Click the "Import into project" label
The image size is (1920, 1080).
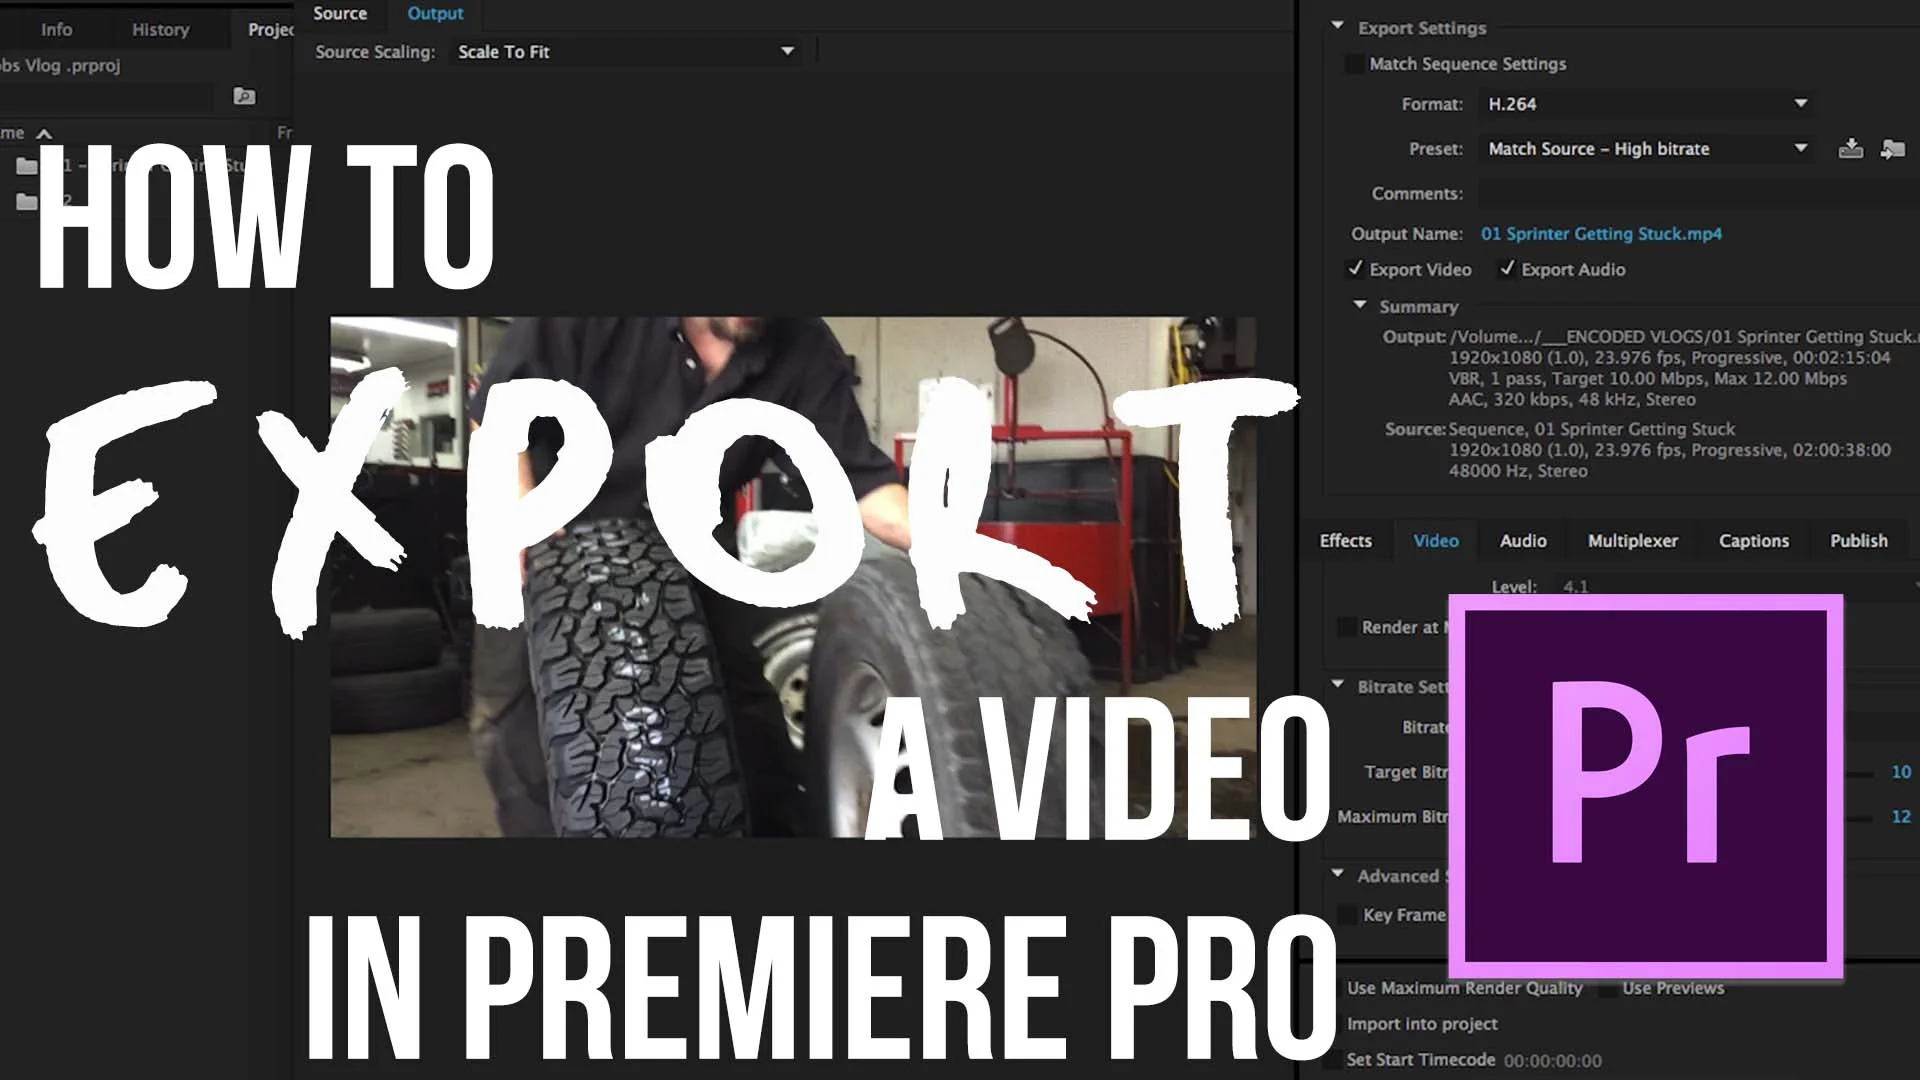(x=1422, y=1024)
